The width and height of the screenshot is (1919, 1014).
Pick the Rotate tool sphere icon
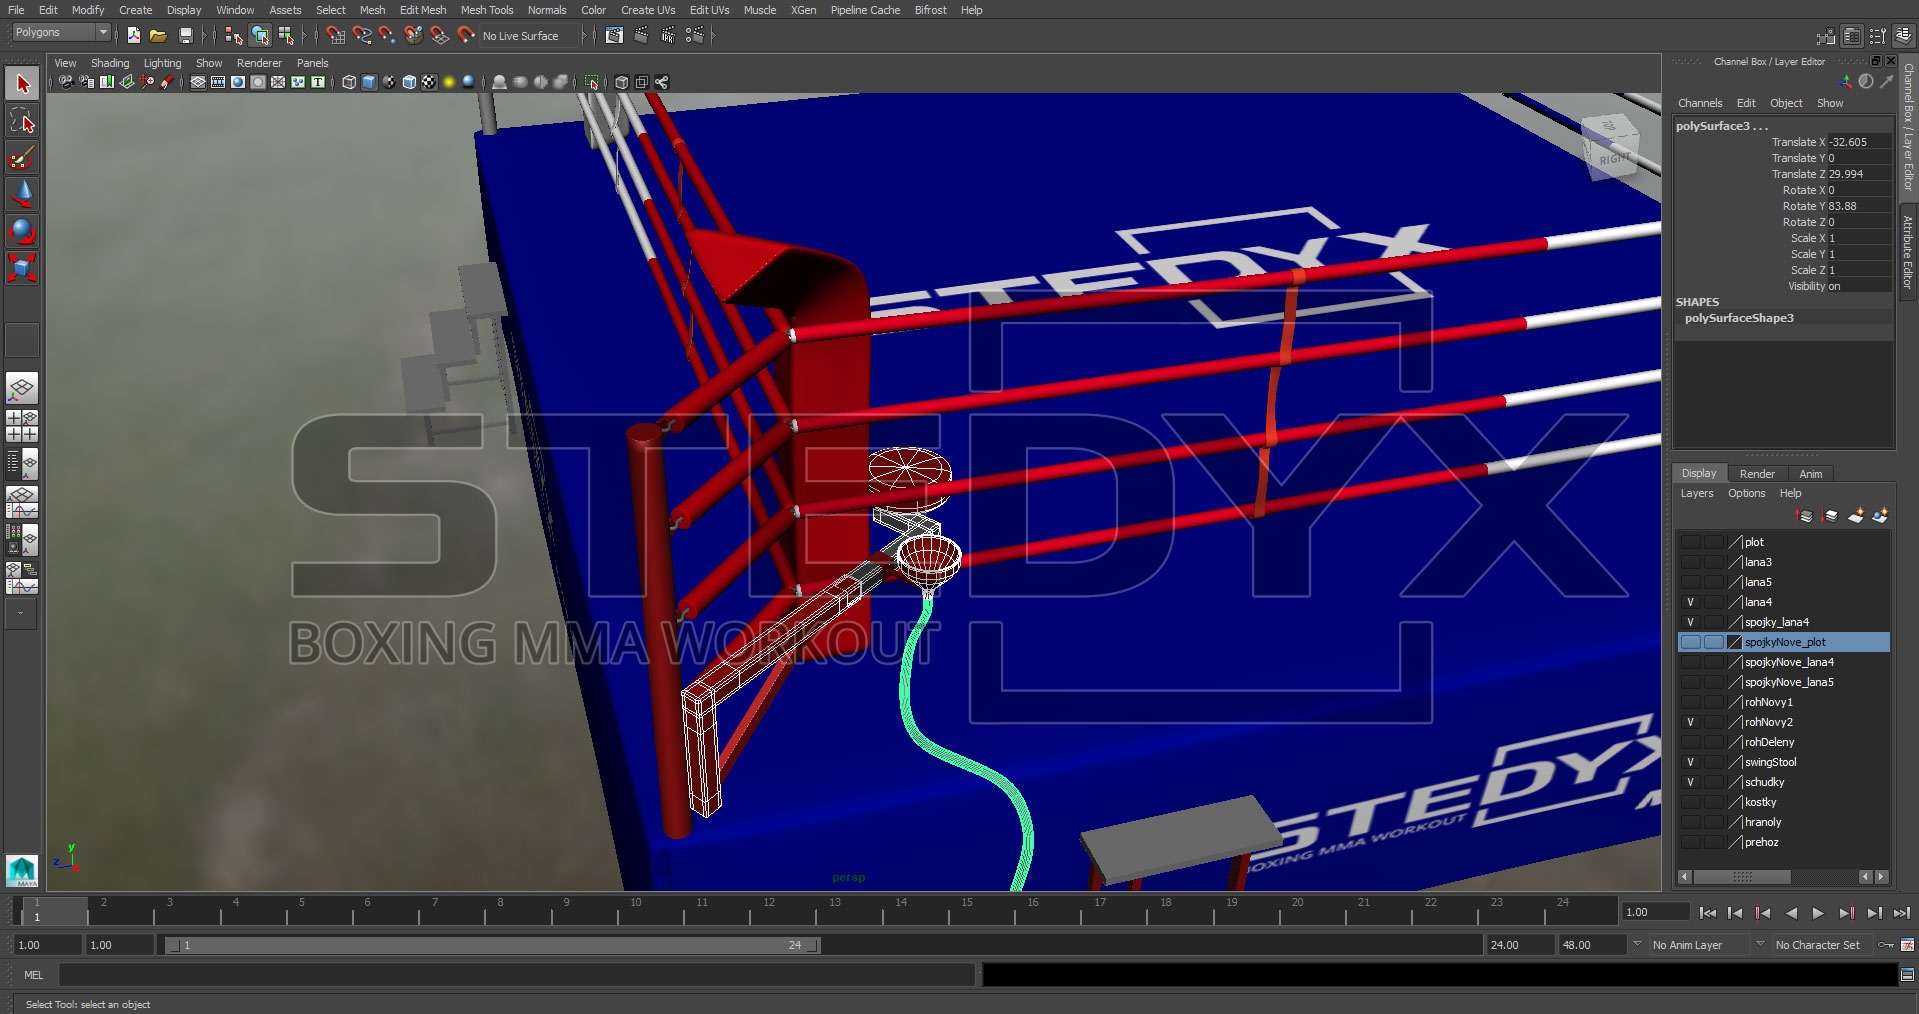point(22,231)
